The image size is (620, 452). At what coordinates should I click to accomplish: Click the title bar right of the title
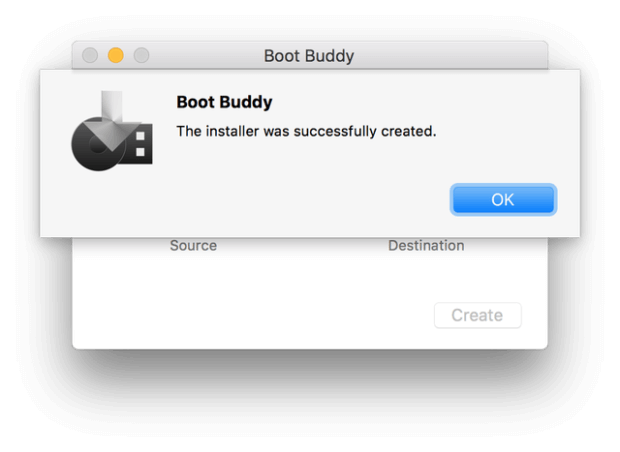450,56
